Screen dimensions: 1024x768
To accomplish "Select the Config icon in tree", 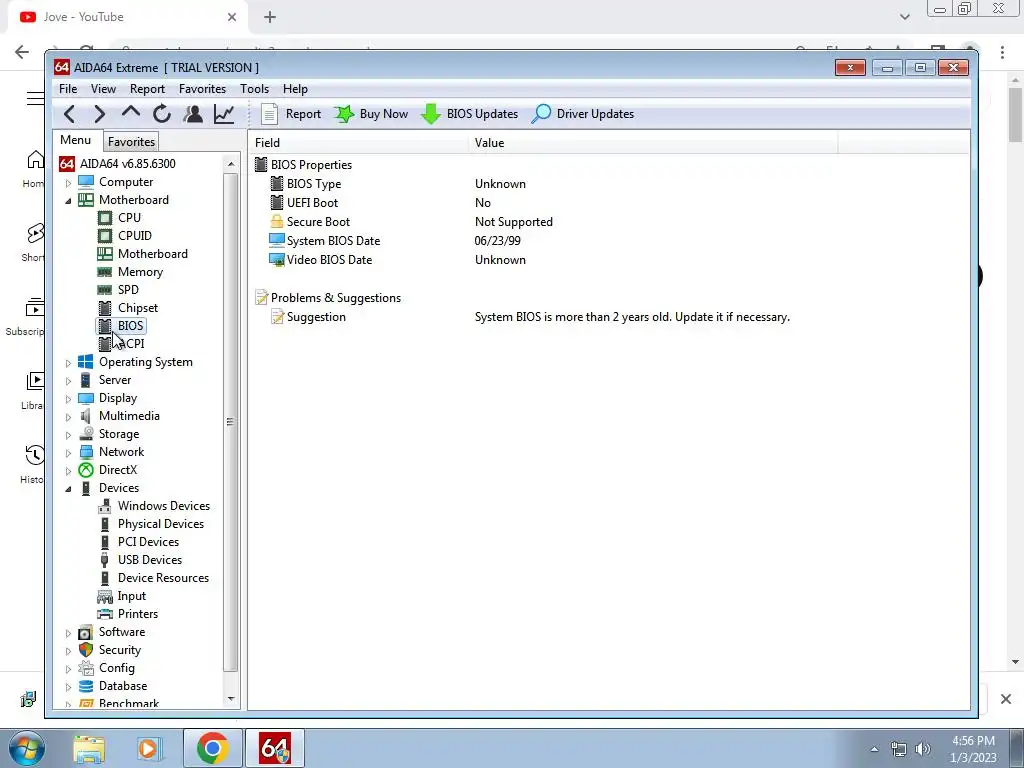I will click(x=86, y=668).
